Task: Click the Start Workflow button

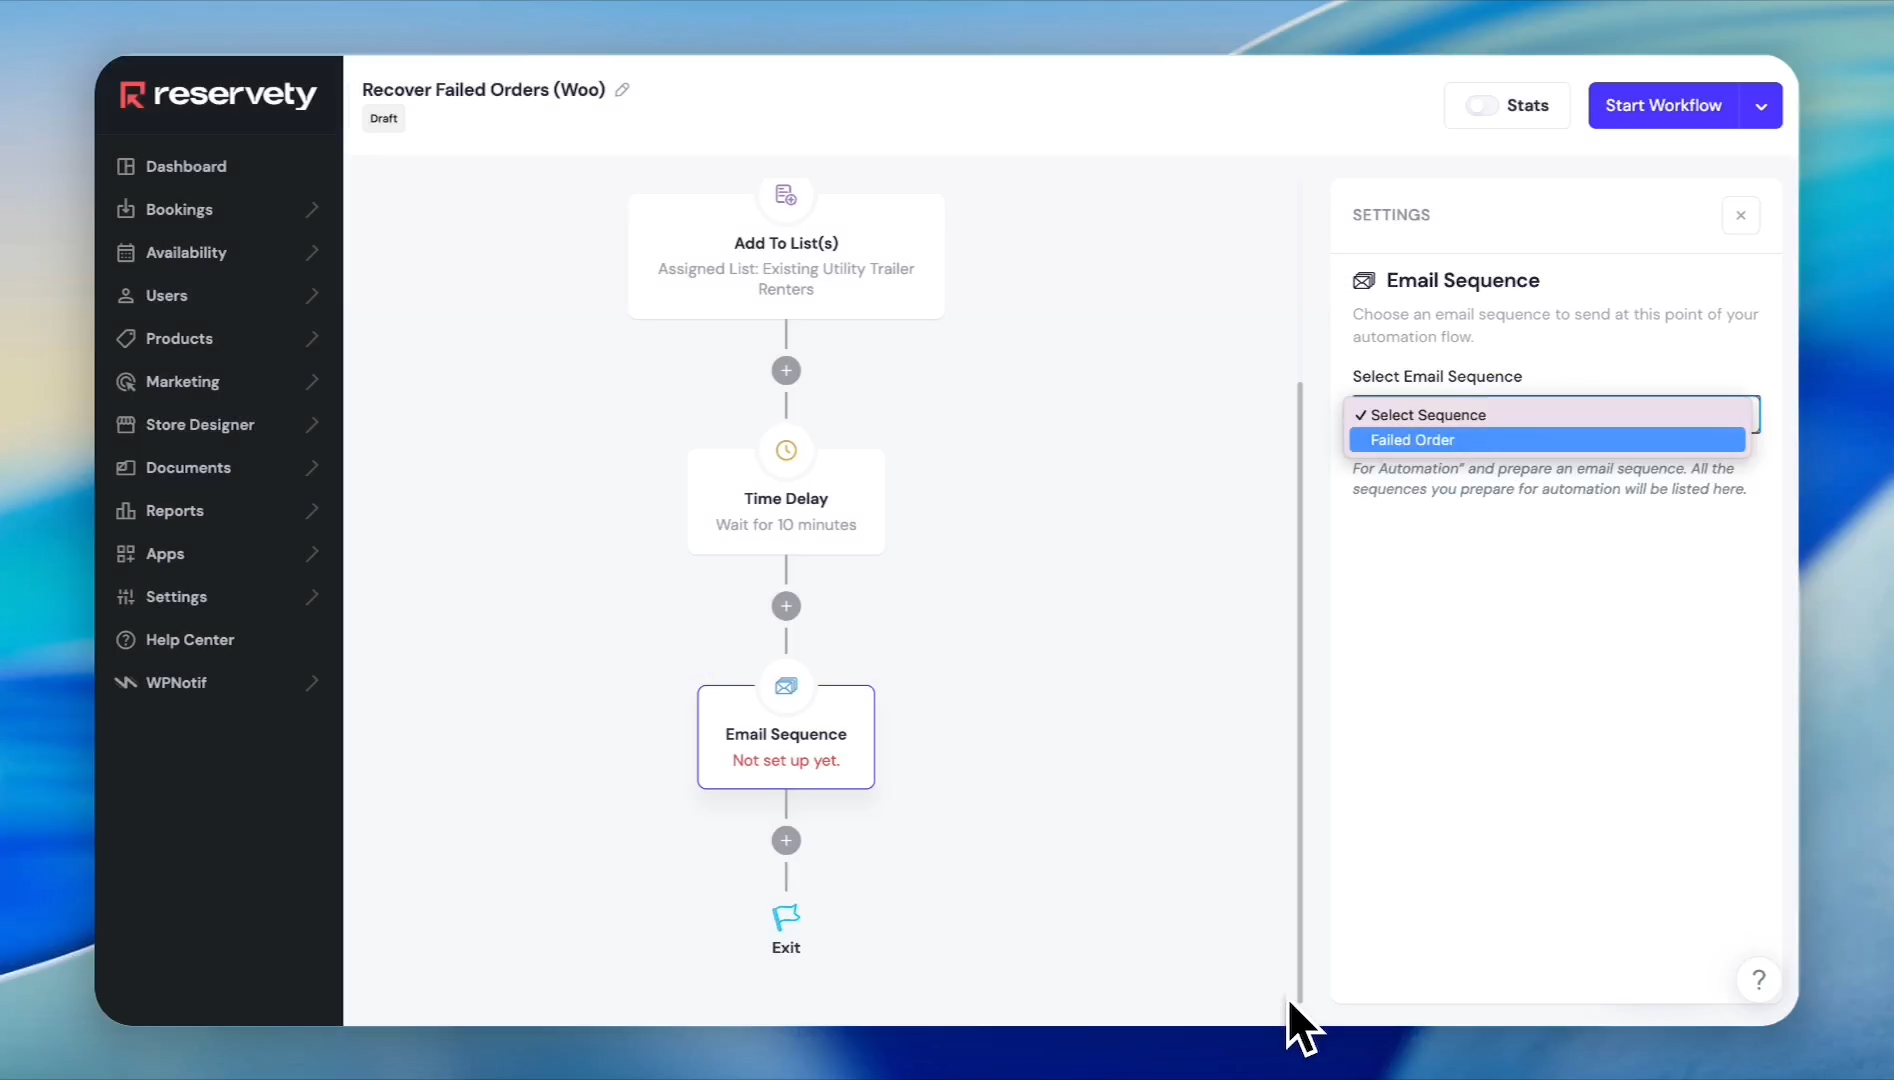Action: pos(1664,106)
